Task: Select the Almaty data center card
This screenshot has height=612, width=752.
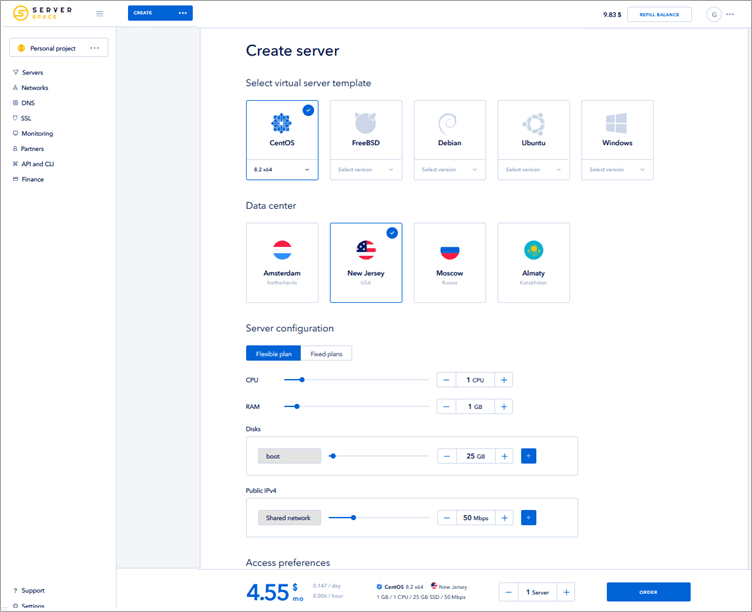Action: (x=533, y=263)
